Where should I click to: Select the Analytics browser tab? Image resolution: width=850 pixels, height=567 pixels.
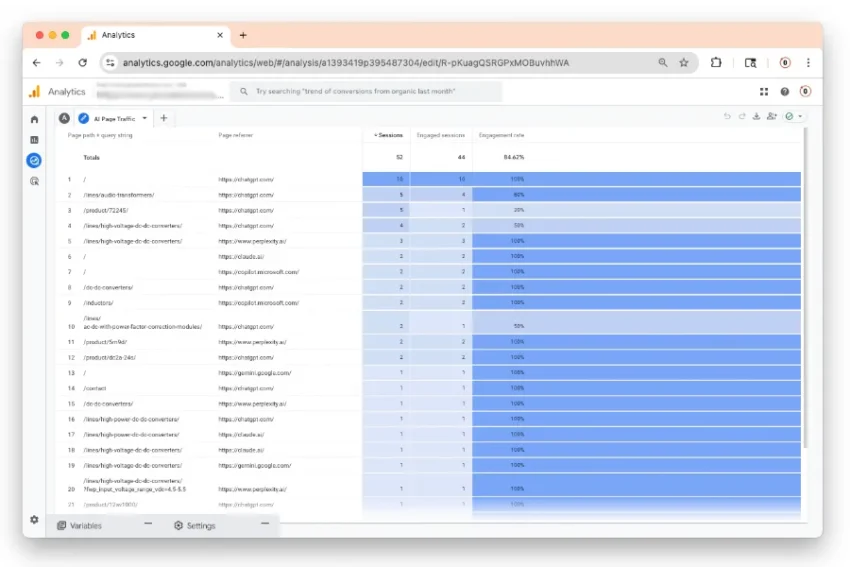(x=156, y=35)
